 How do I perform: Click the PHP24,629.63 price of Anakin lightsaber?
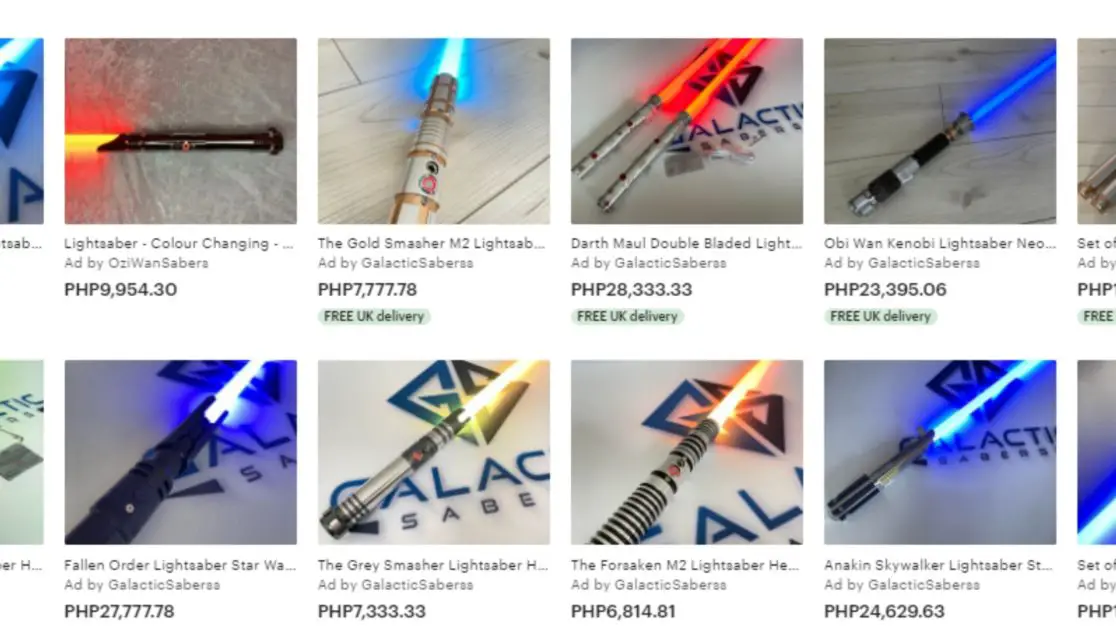(x=885, y=612)
